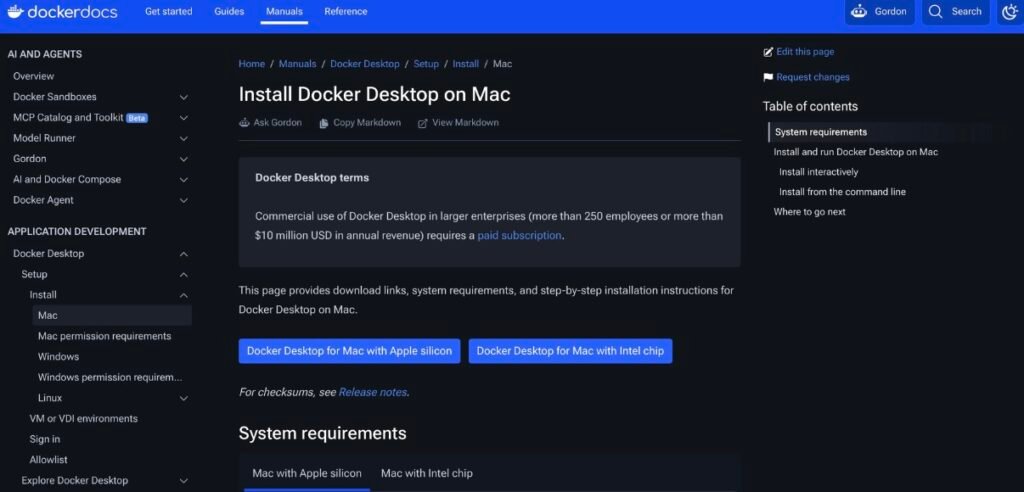Download Docker Desktop for Mac with Apple silicon
The width and height of the screenshot is (1024, 492).
point(349,351)
